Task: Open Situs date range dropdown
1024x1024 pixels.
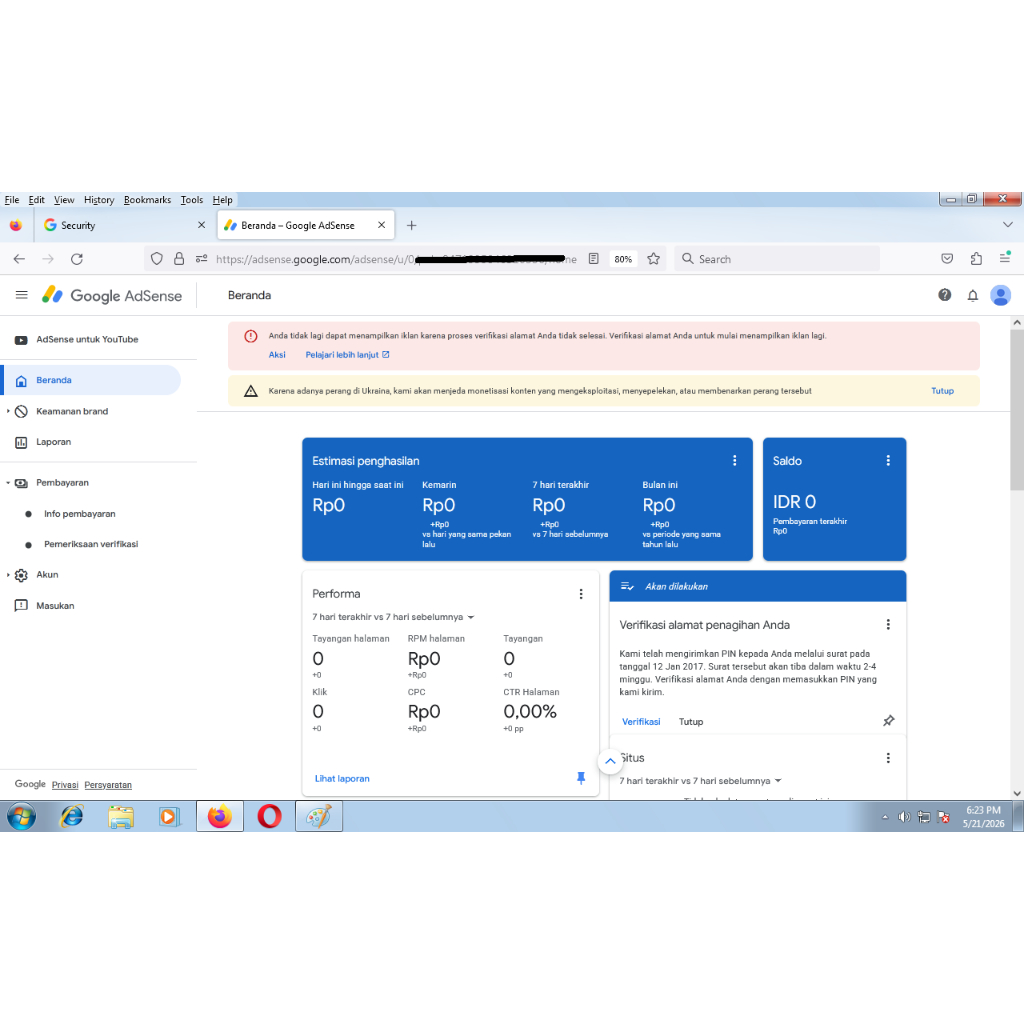Action: pyautogui.click(x=700, y=781)
